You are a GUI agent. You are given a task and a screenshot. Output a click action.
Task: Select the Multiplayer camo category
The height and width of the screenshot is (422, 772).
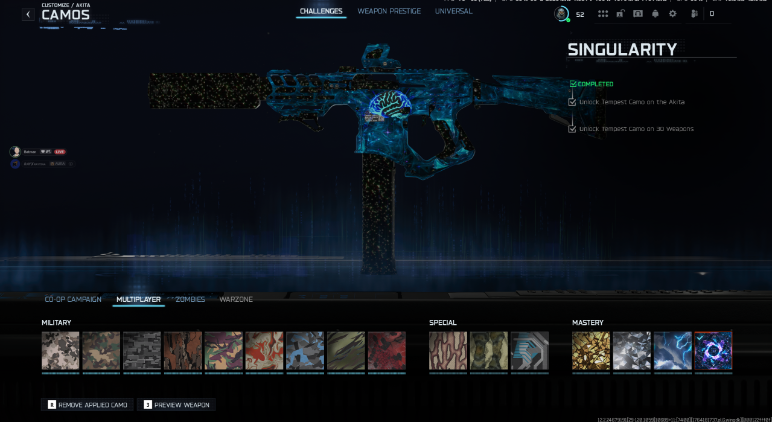[x=138, y=299]
